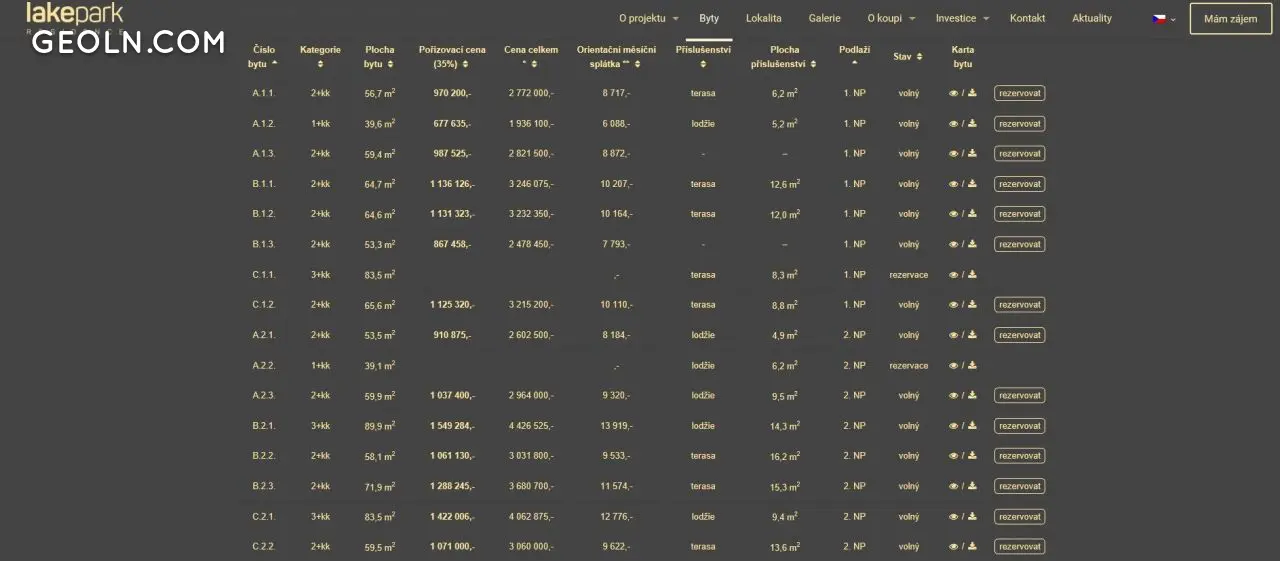Preview apartment B.2.1. via the eye icon
This screenshot has width=1280, height=561.
[x=953, y=426]
